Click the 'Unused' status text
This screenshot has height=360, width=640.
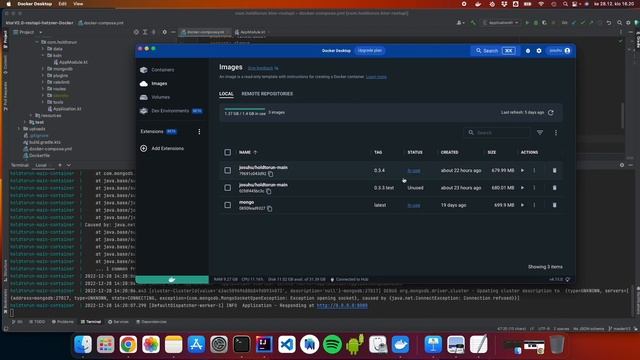(415, 188)
